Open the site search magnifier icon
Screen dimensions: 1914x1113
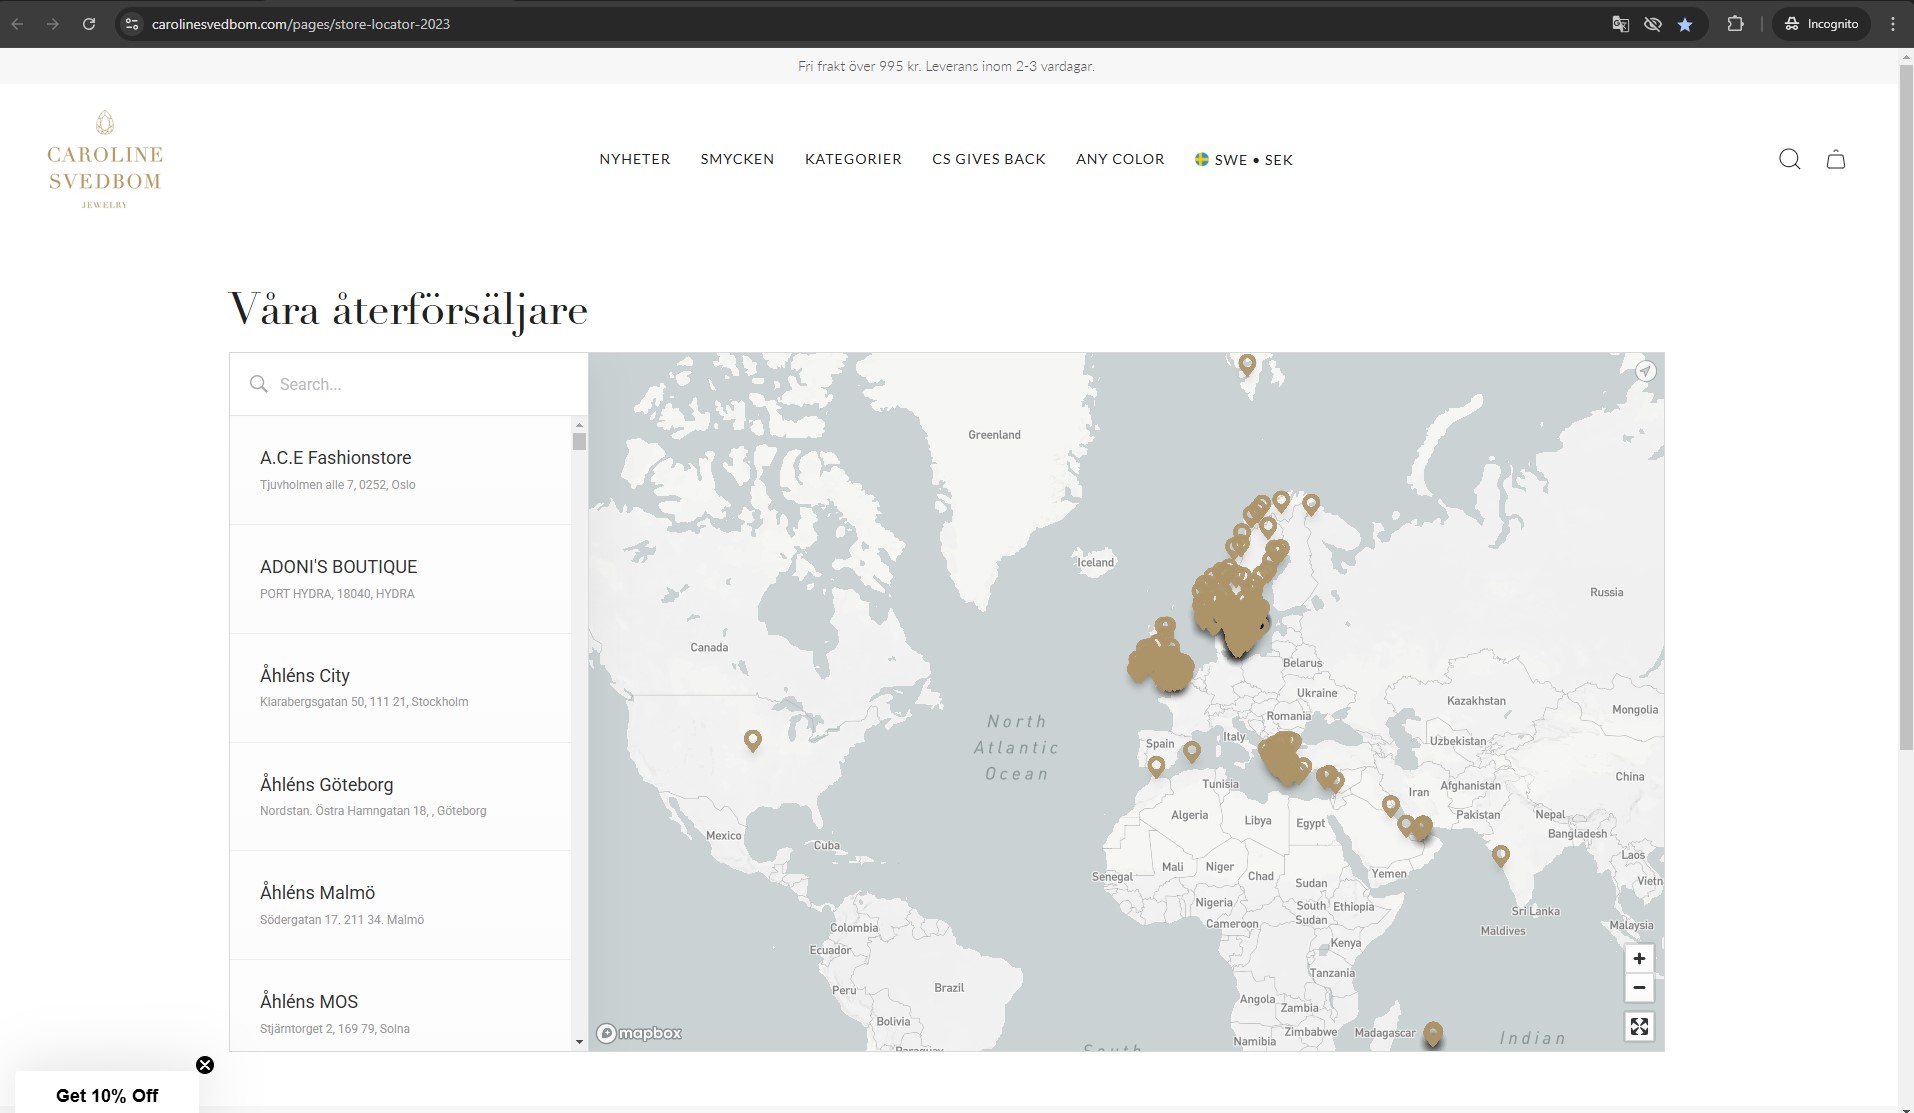tap(1789, 159)
